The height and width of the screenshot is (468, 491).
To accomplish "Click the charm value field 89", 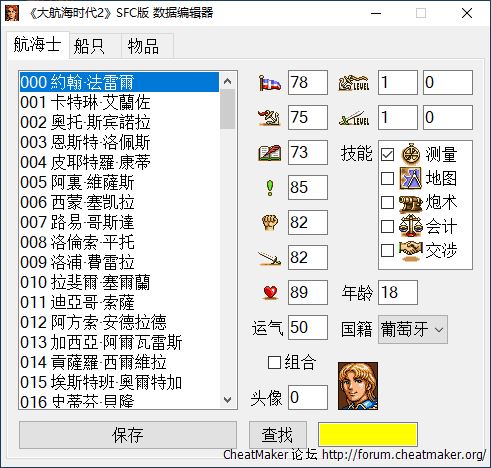I will pos(308,292).
